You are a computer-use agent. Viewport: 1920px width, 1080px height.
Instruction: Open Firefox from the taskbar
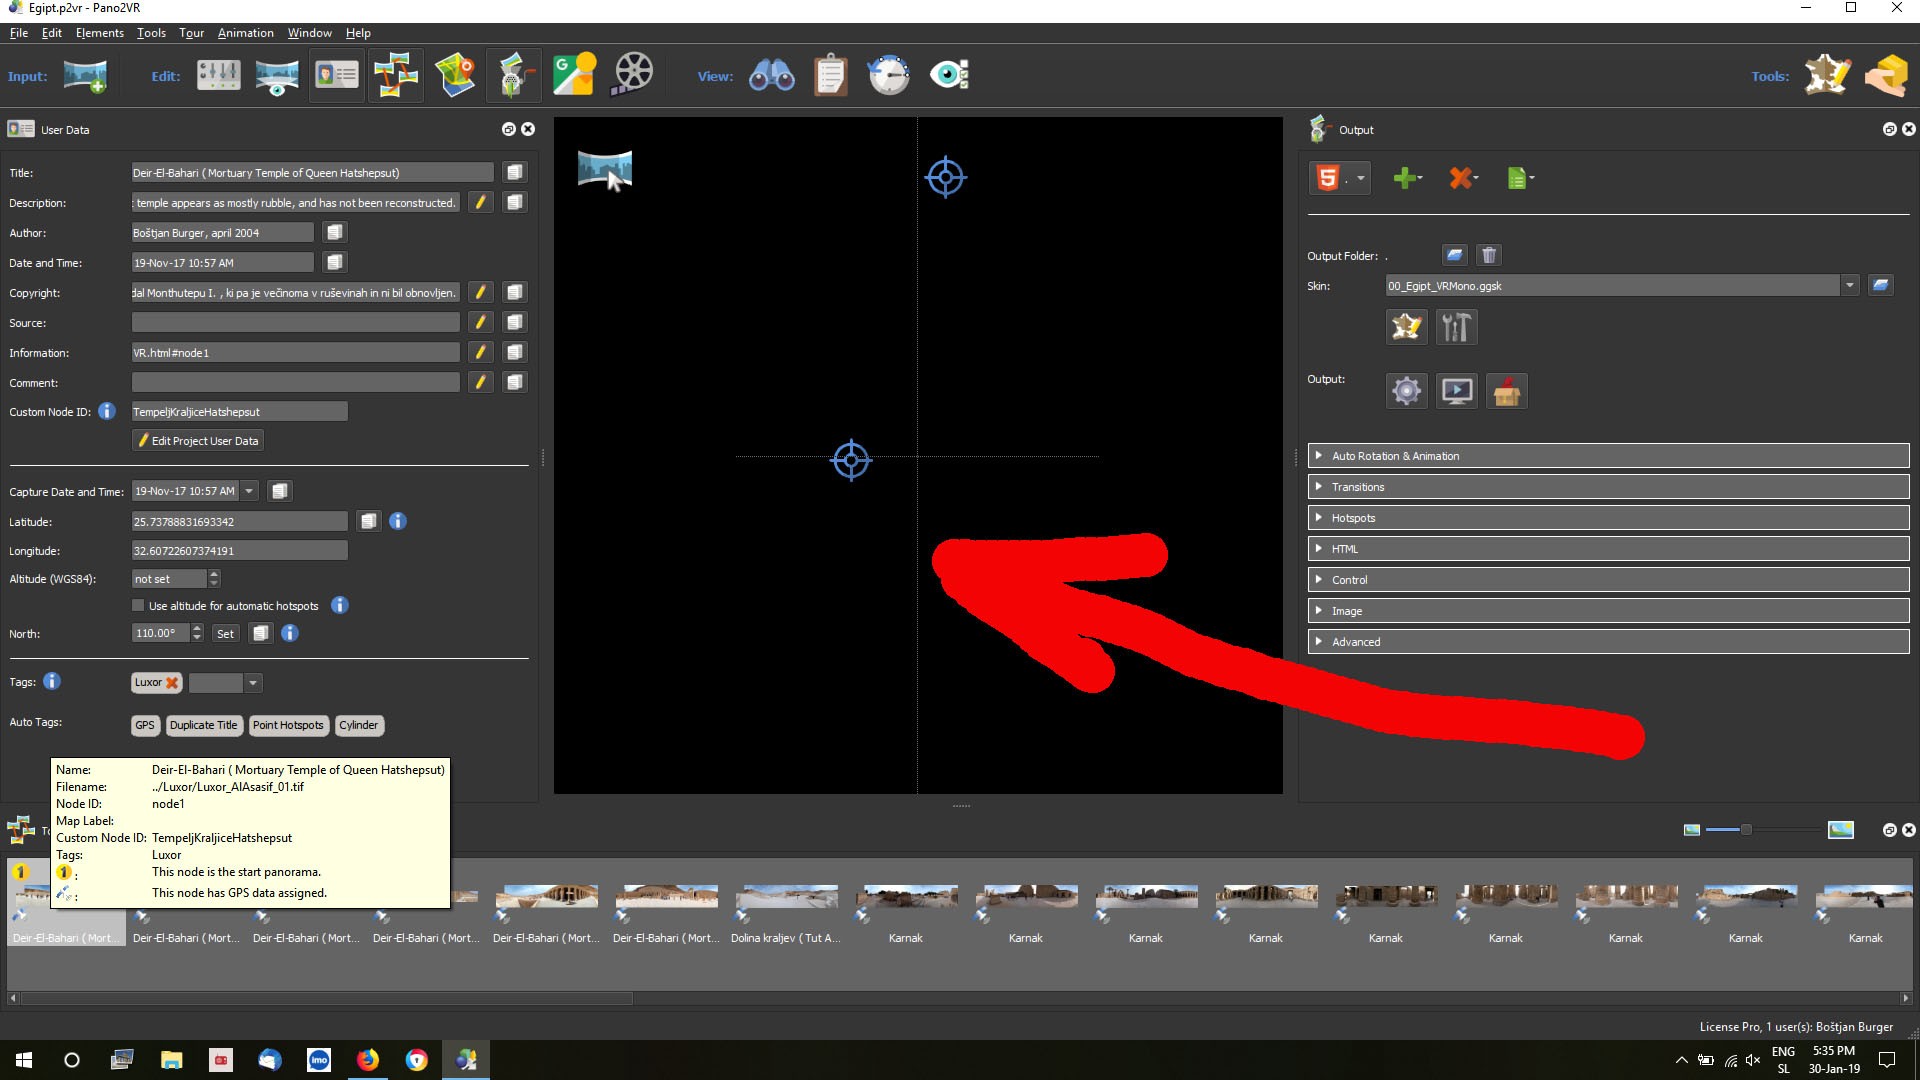coord(368,1060)
